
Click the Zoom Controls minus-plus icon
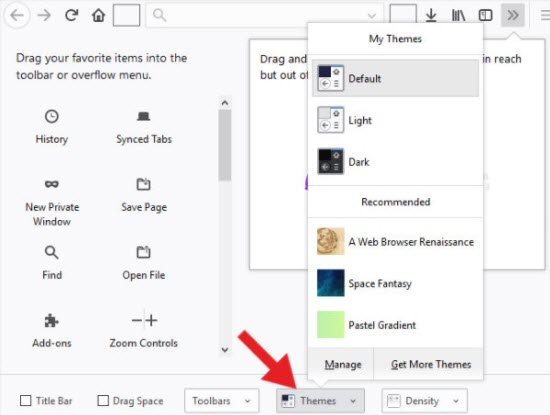click(144, 320)
